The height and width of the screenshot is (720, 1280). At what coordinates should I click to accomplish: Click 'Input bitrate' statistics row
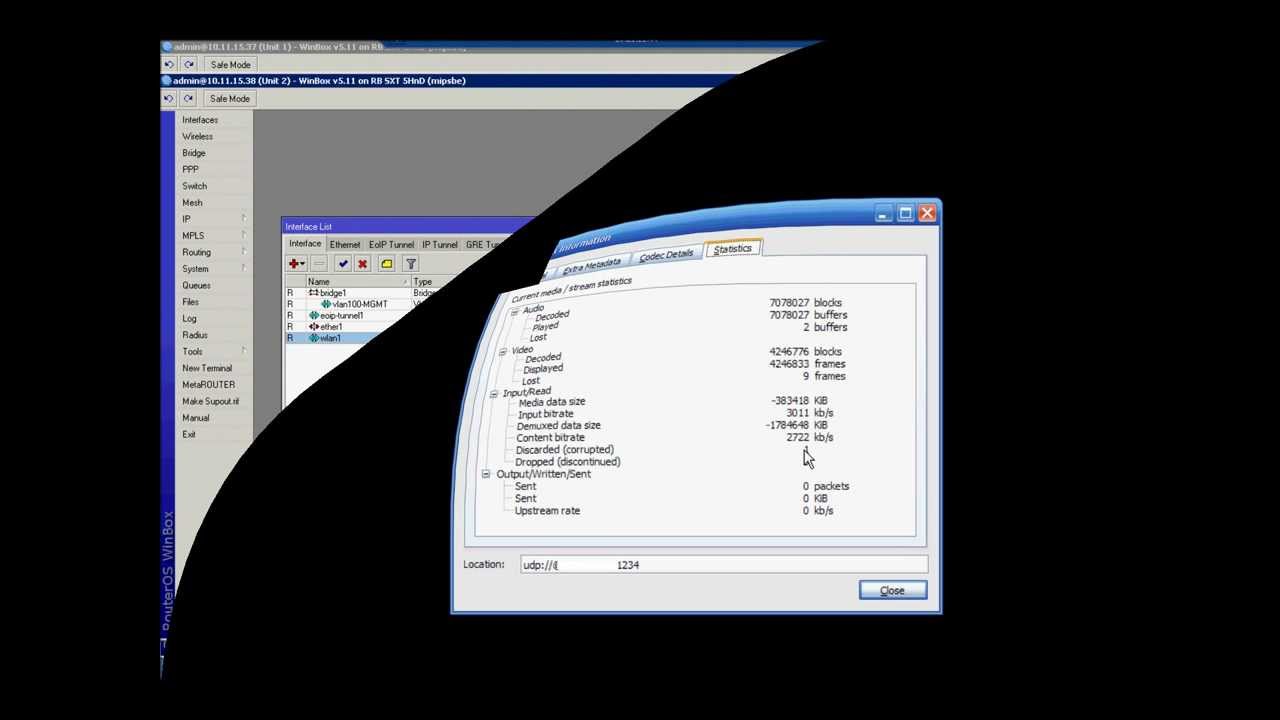[675, 413]
